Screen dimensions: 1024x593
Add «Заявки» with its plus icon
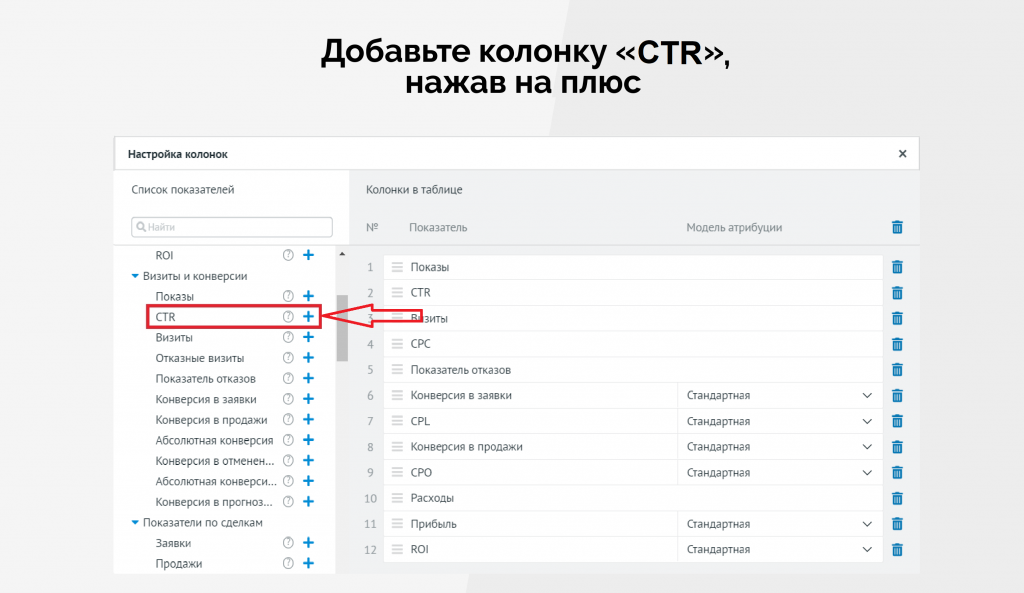[308, 542]
